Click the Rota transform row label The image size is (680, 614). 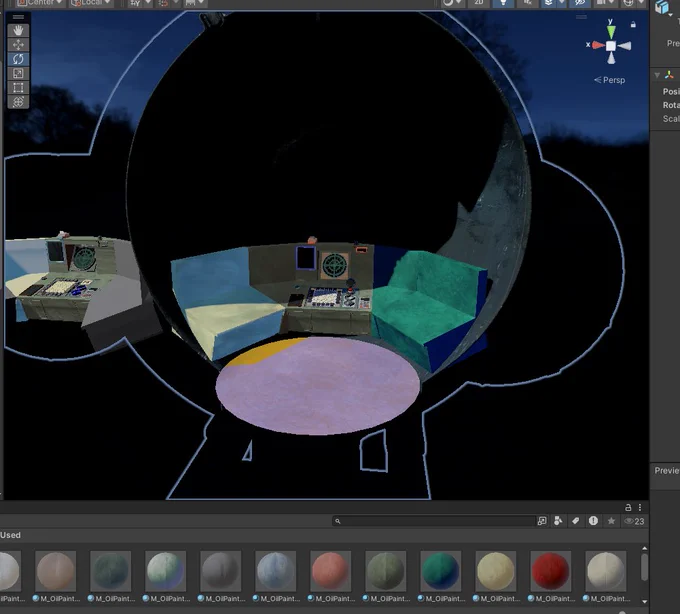[670, 105]
